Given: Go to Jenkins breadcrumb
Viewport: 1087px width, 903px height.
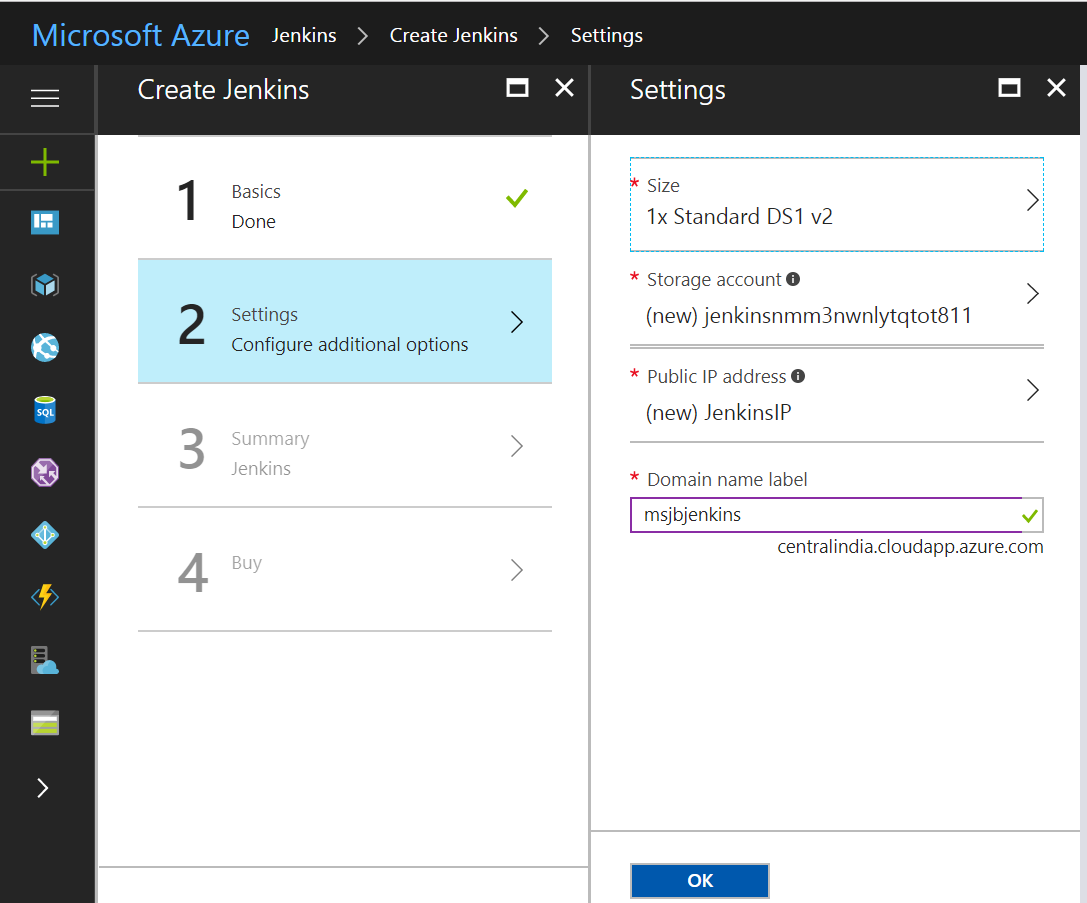Looking at the screenshot, I should 304,35.
